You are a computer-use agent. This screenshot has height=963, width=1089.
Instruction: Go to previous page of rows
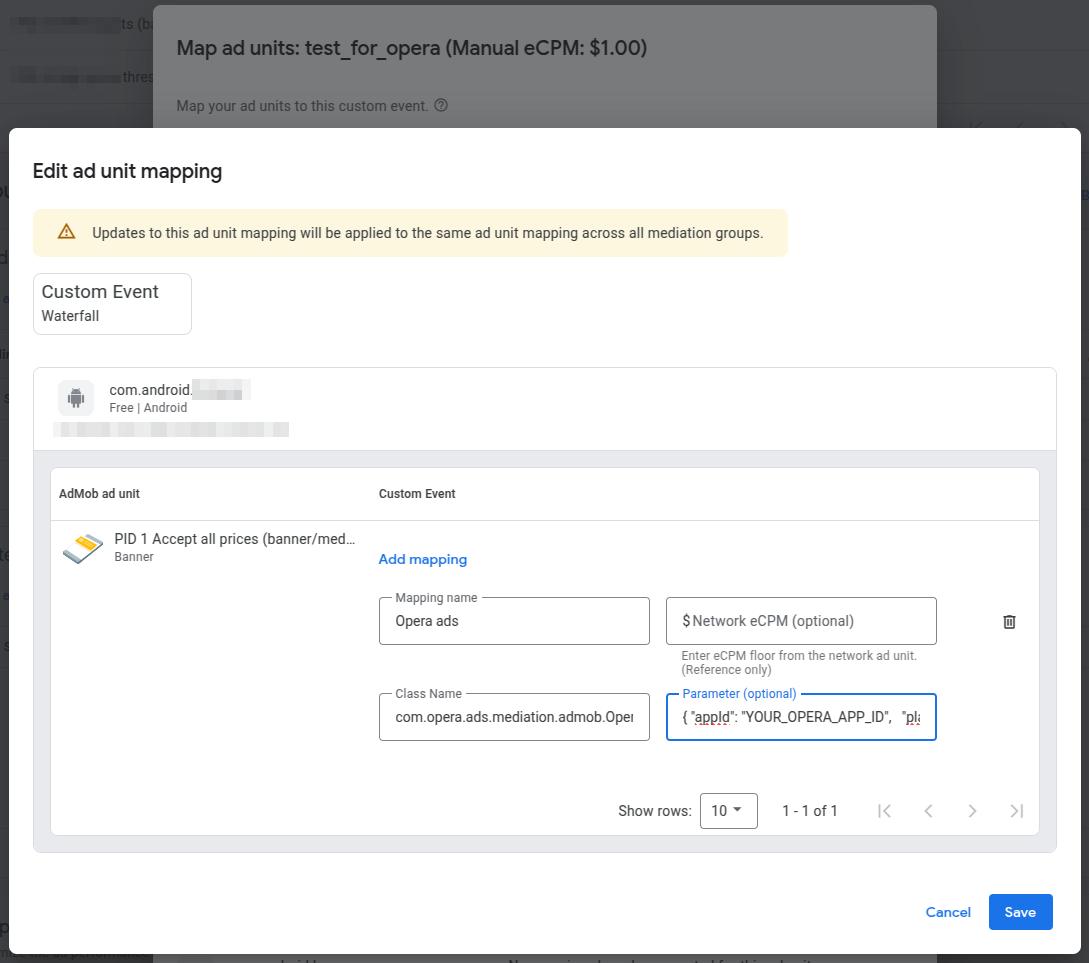tap(928, 811)
